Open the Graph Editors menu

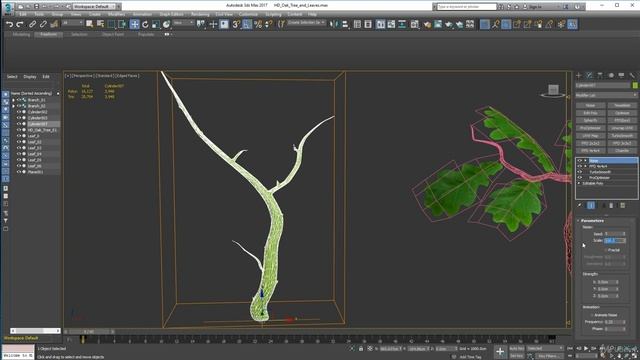coord(171,14)
